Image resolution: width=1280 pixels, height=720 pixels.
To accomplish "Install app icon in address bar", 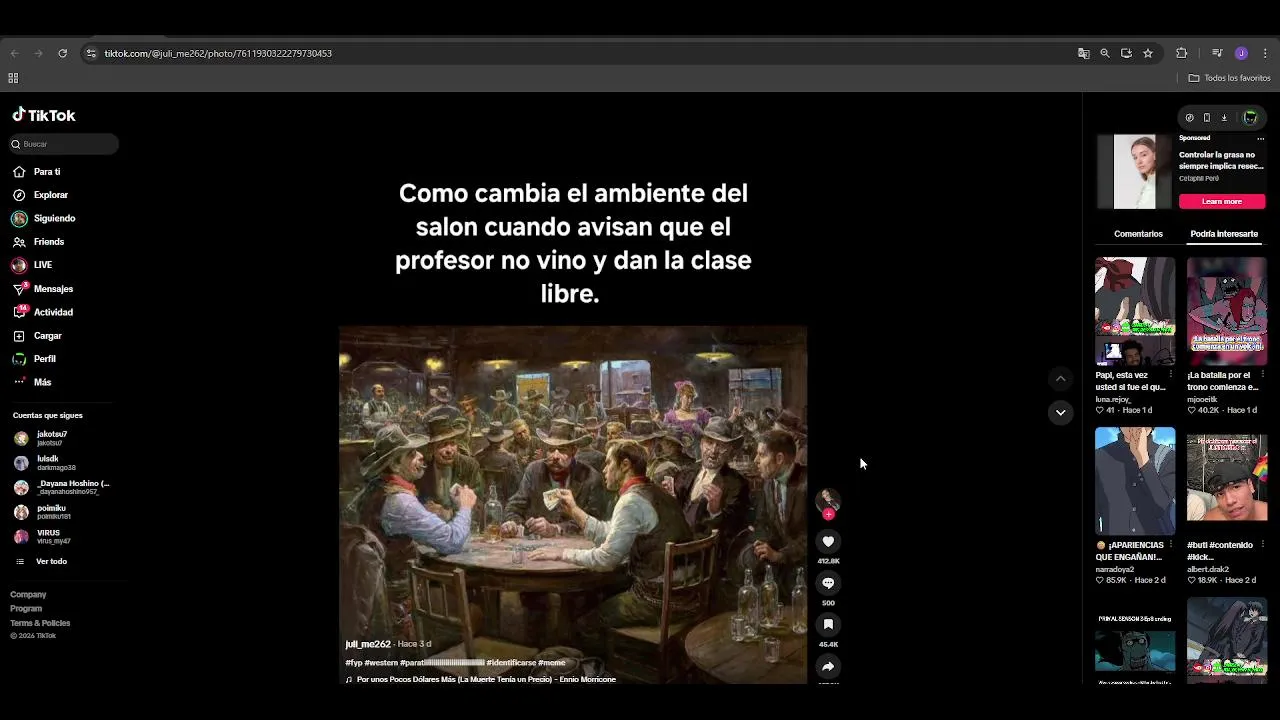I will [x=1126, y=53].
